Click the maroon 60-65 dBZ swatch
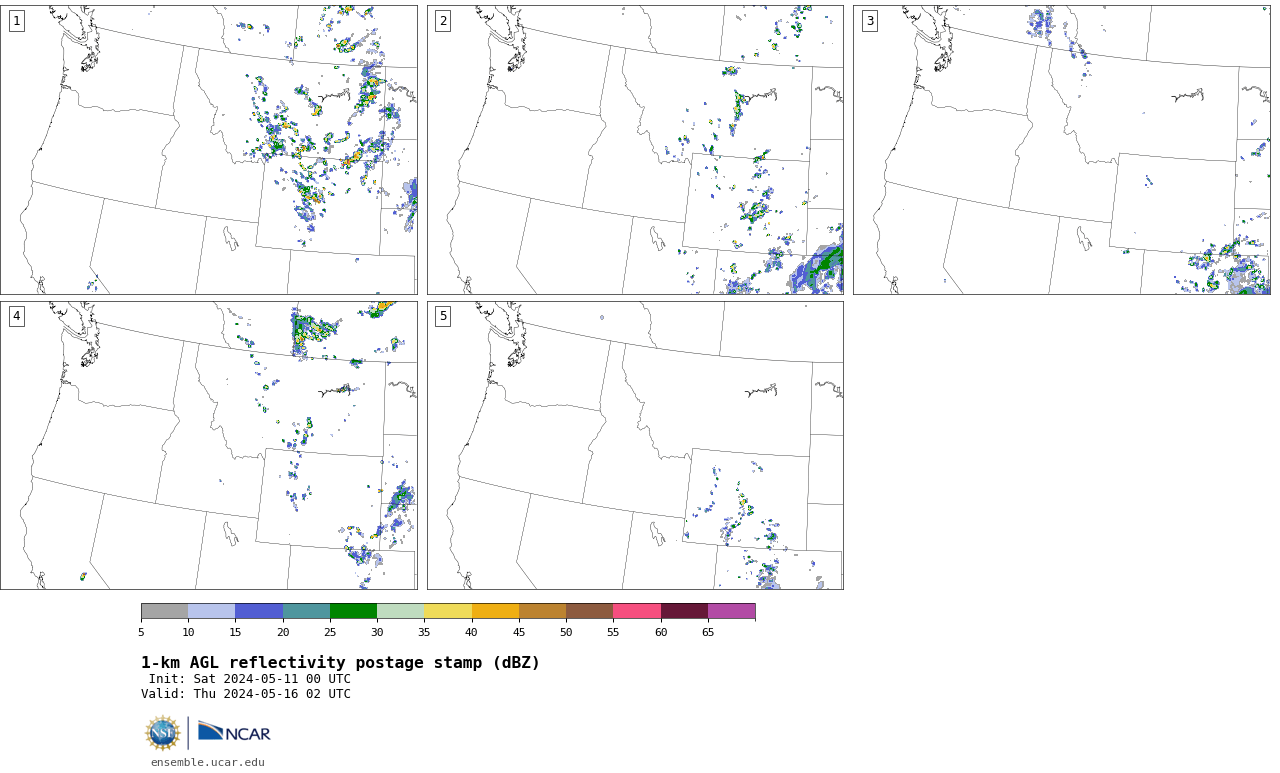This screenshot has height=773, width=1280. pos(684,611)
